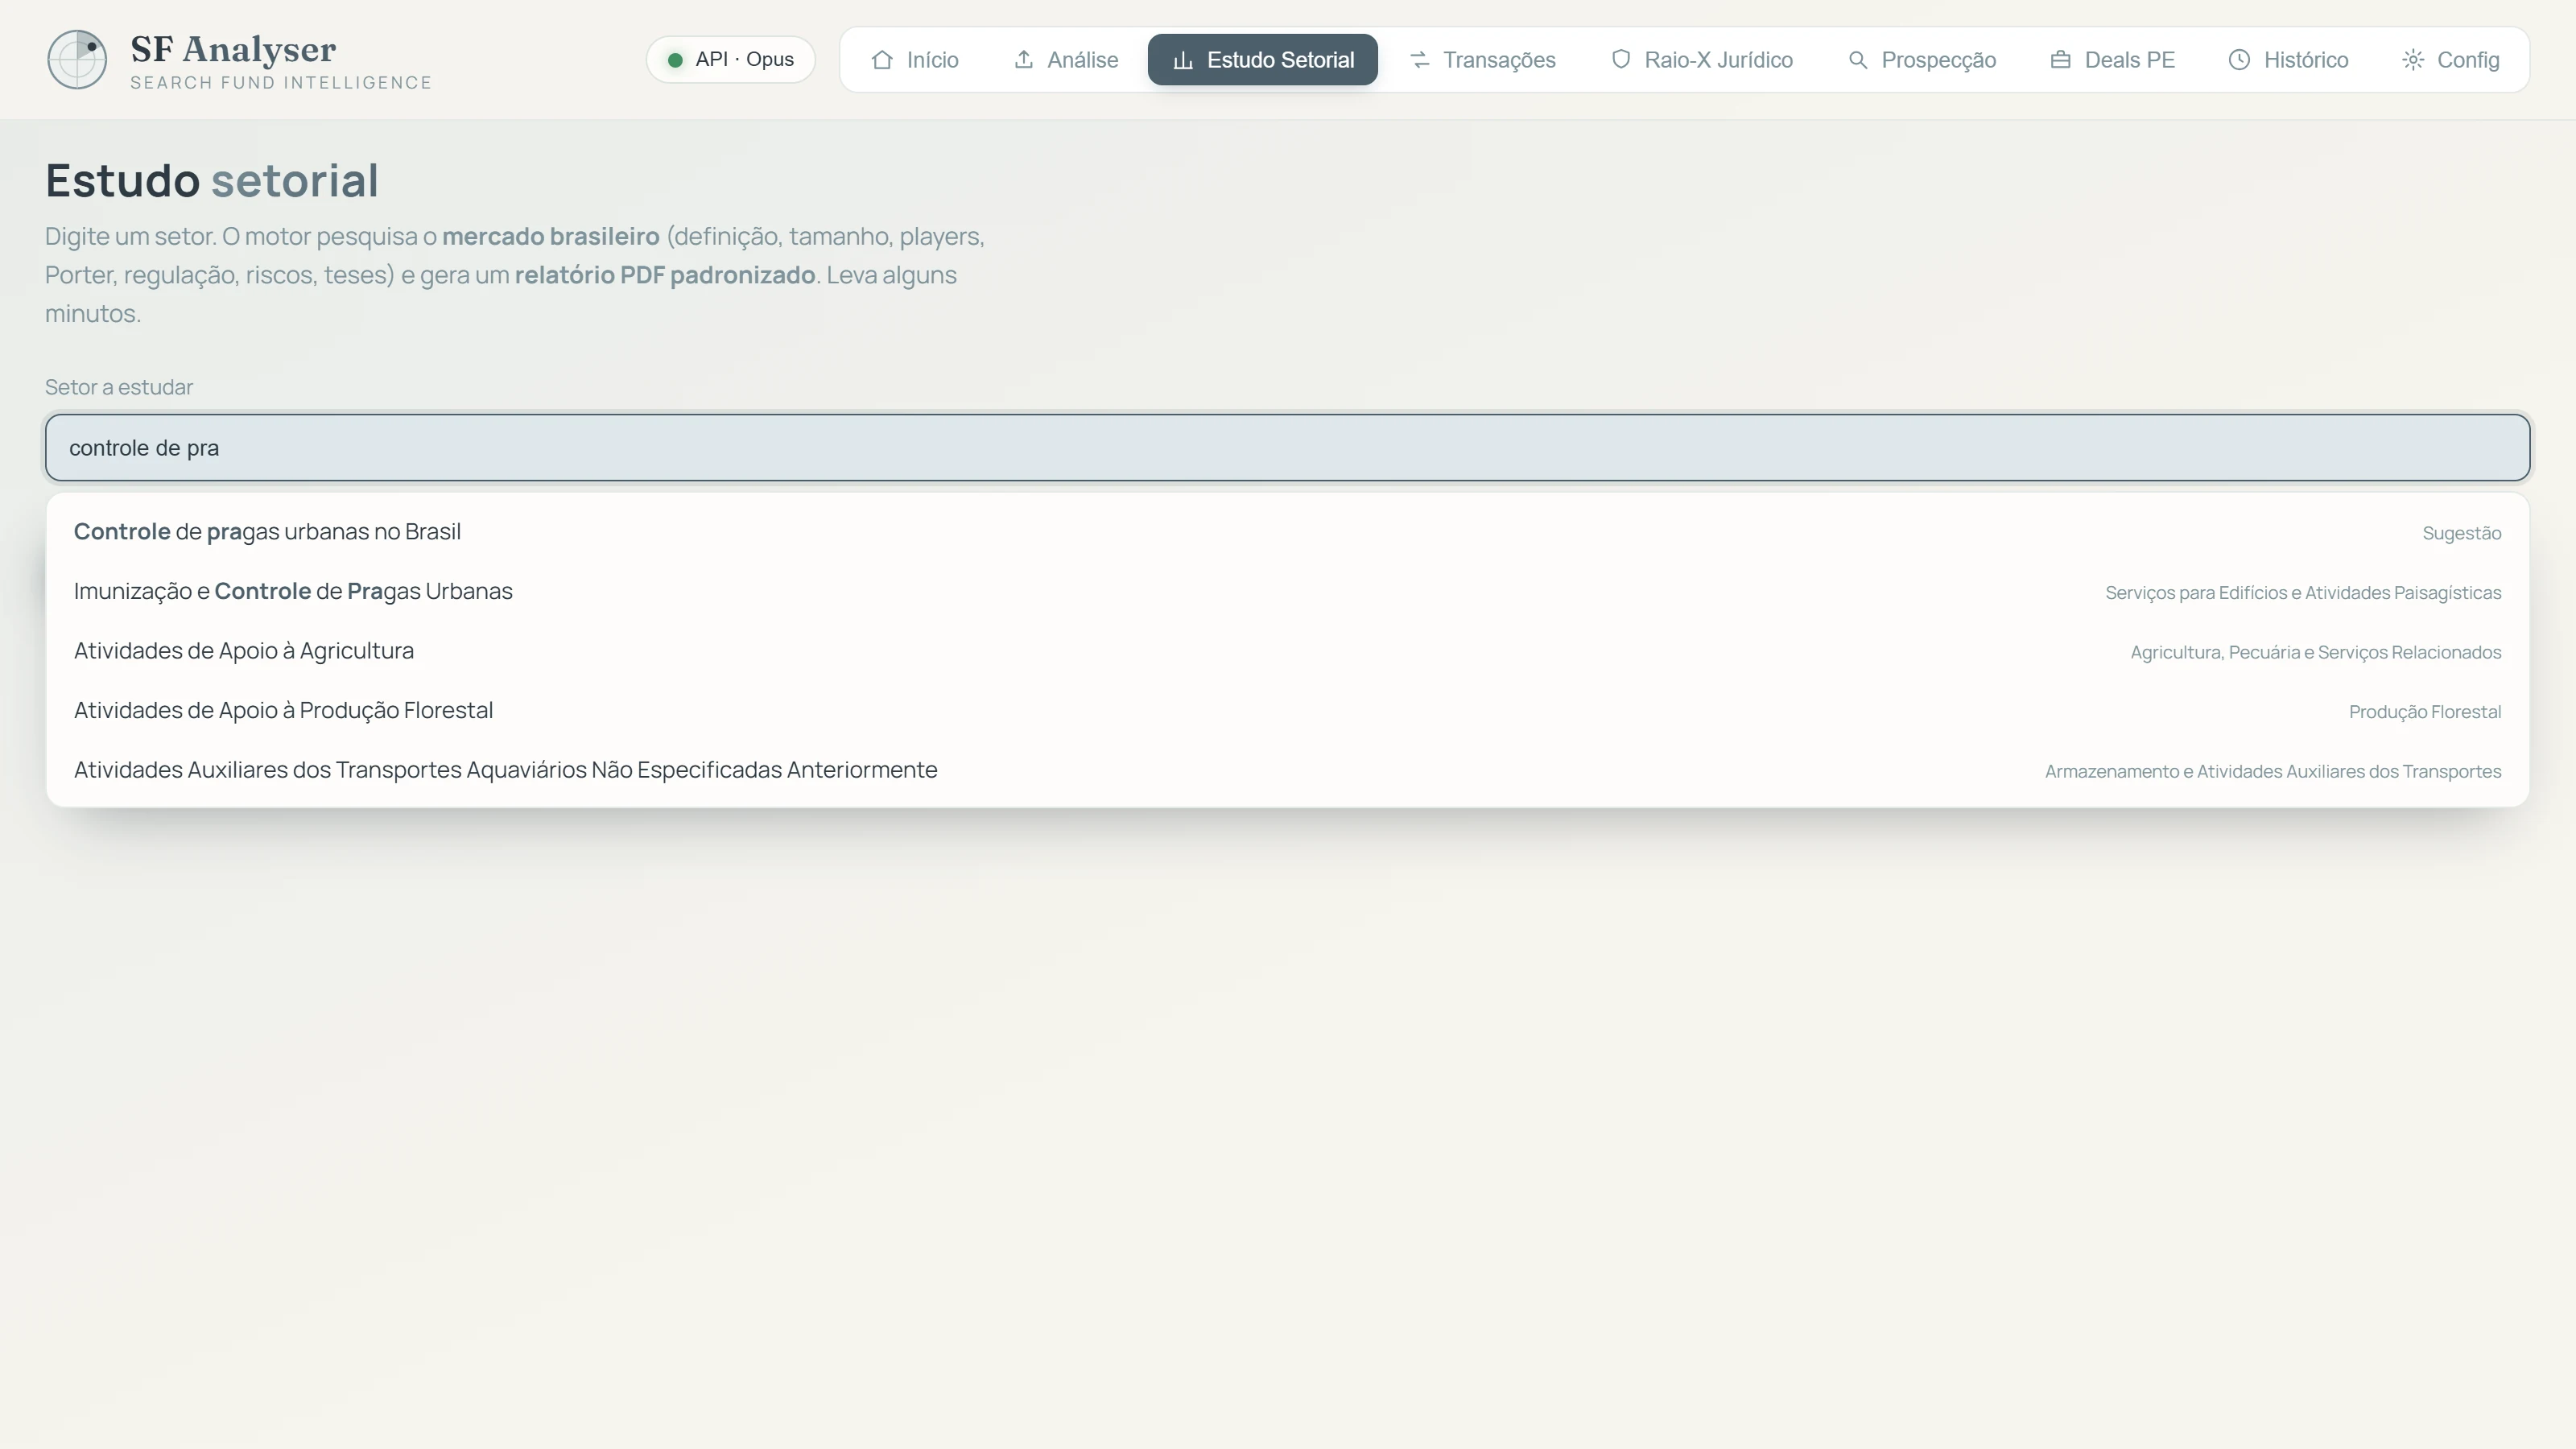Click the SF Analyser title text

click(x=233, y=49)
